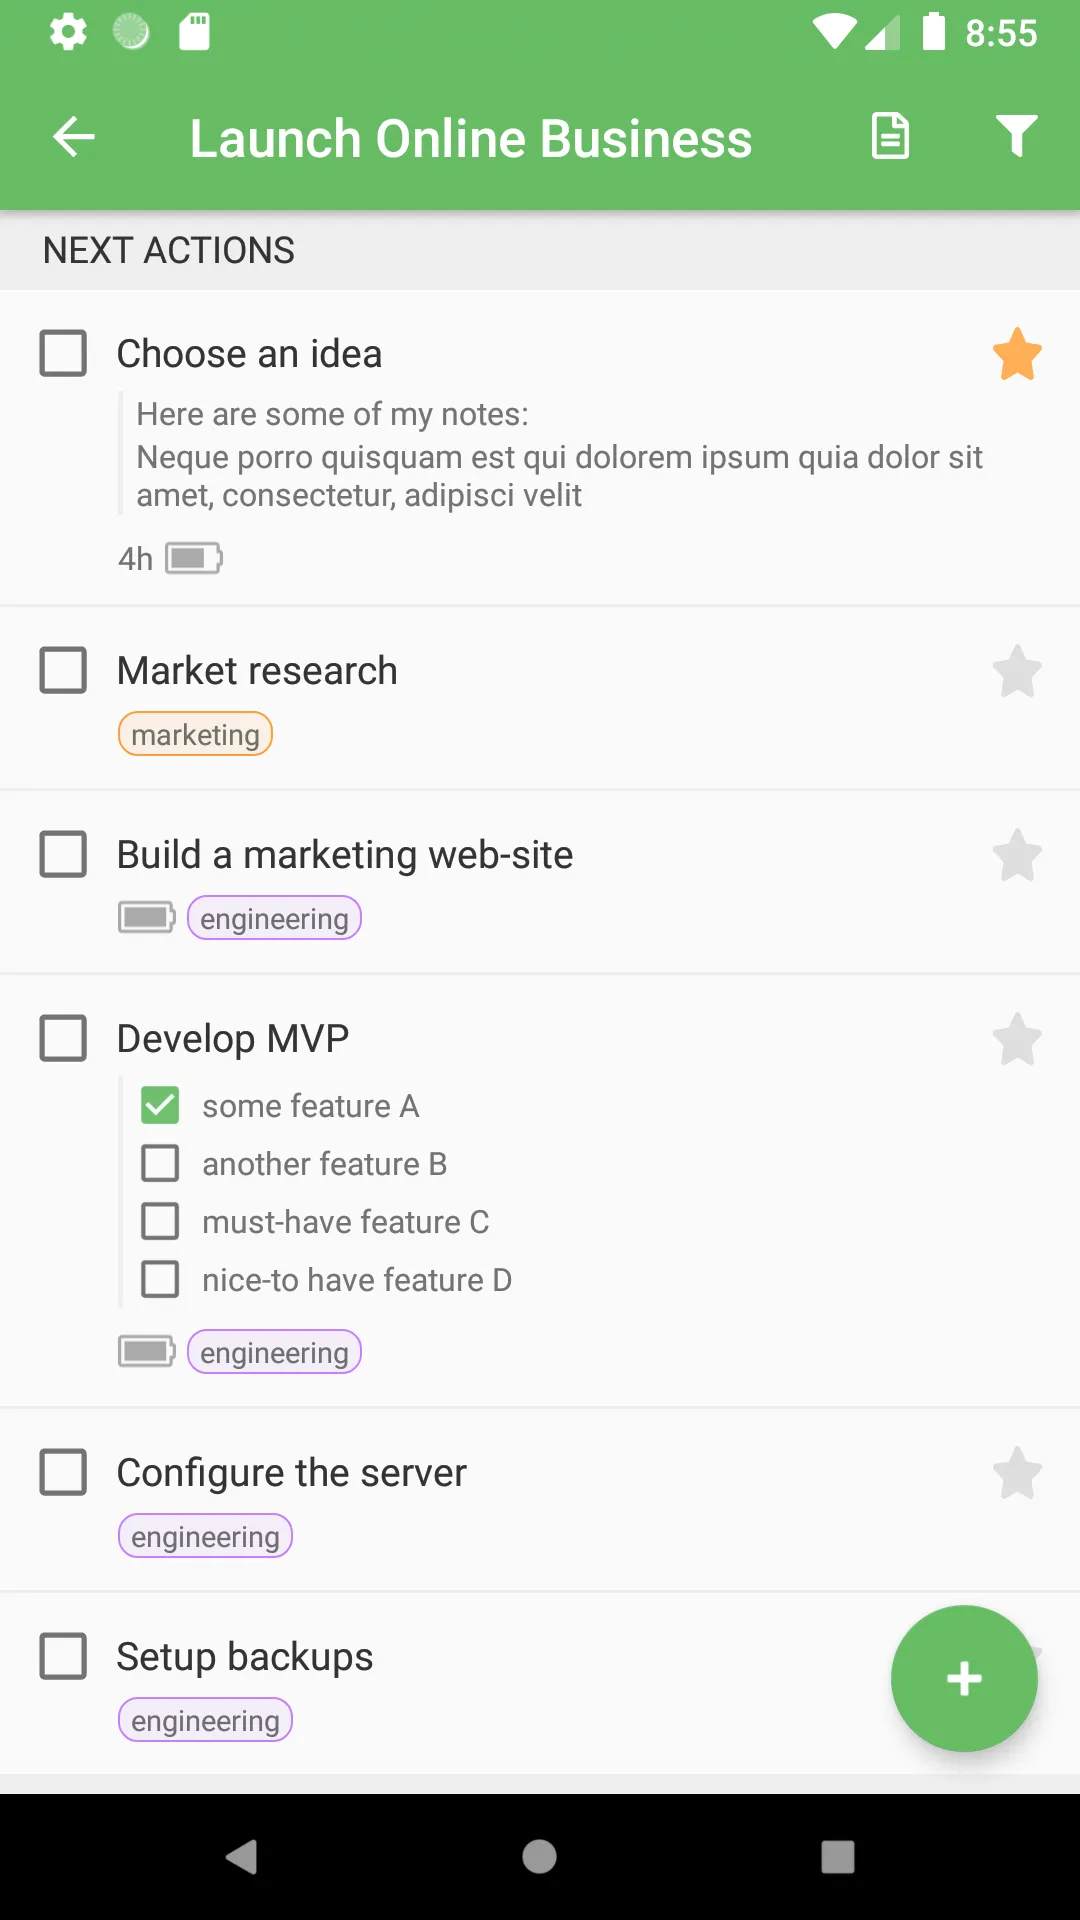Tap the battery energy icon under Develop MVP

pos(147,1352)
